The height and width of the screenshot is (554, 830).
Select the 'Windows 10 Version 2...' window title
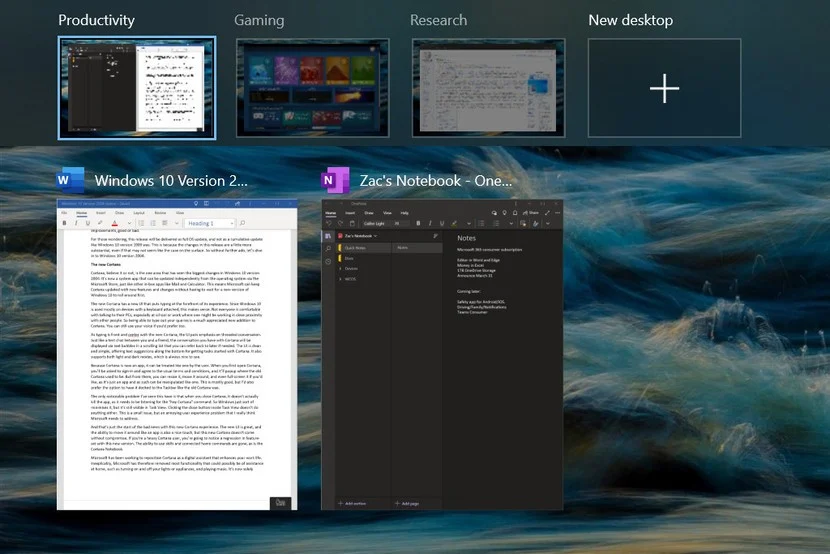point(171,180)
